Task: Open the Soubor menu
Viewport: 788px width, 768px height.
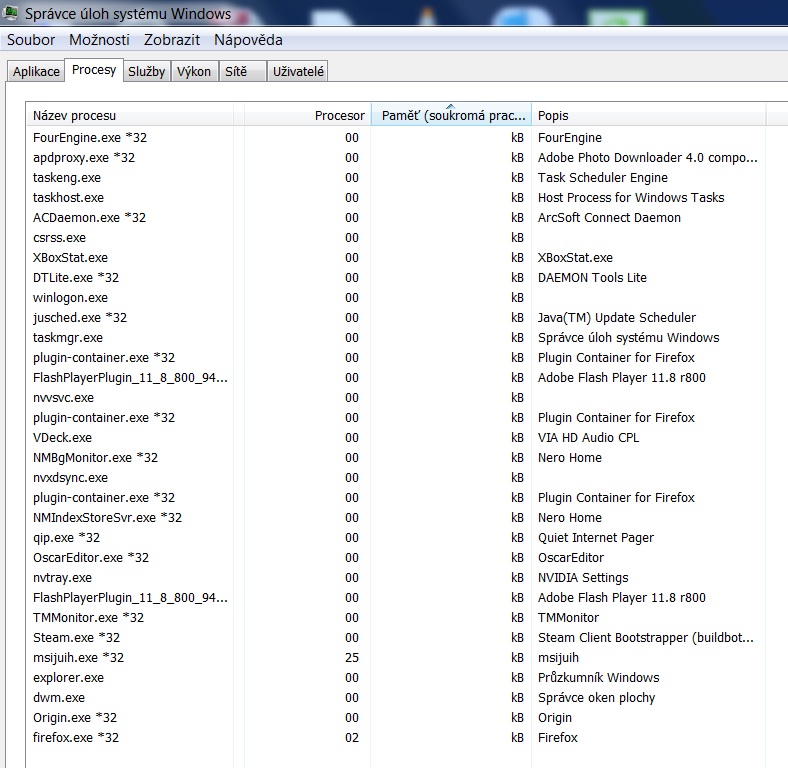Action: point(31,40)
